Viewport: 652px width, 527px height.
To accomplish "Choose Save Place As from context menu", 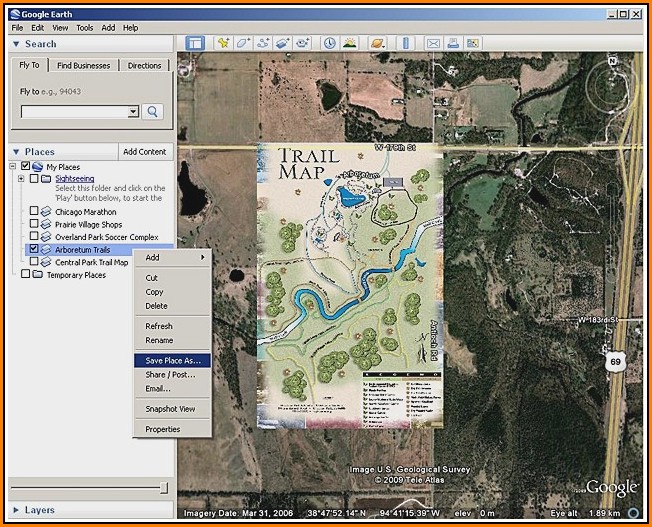I will click(172, 360).
